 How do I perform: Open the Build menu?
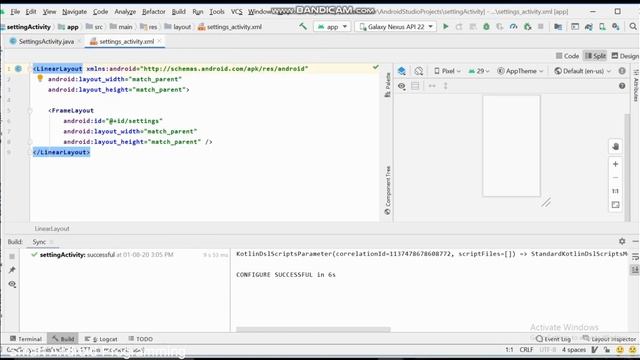(x=178, y=11)
